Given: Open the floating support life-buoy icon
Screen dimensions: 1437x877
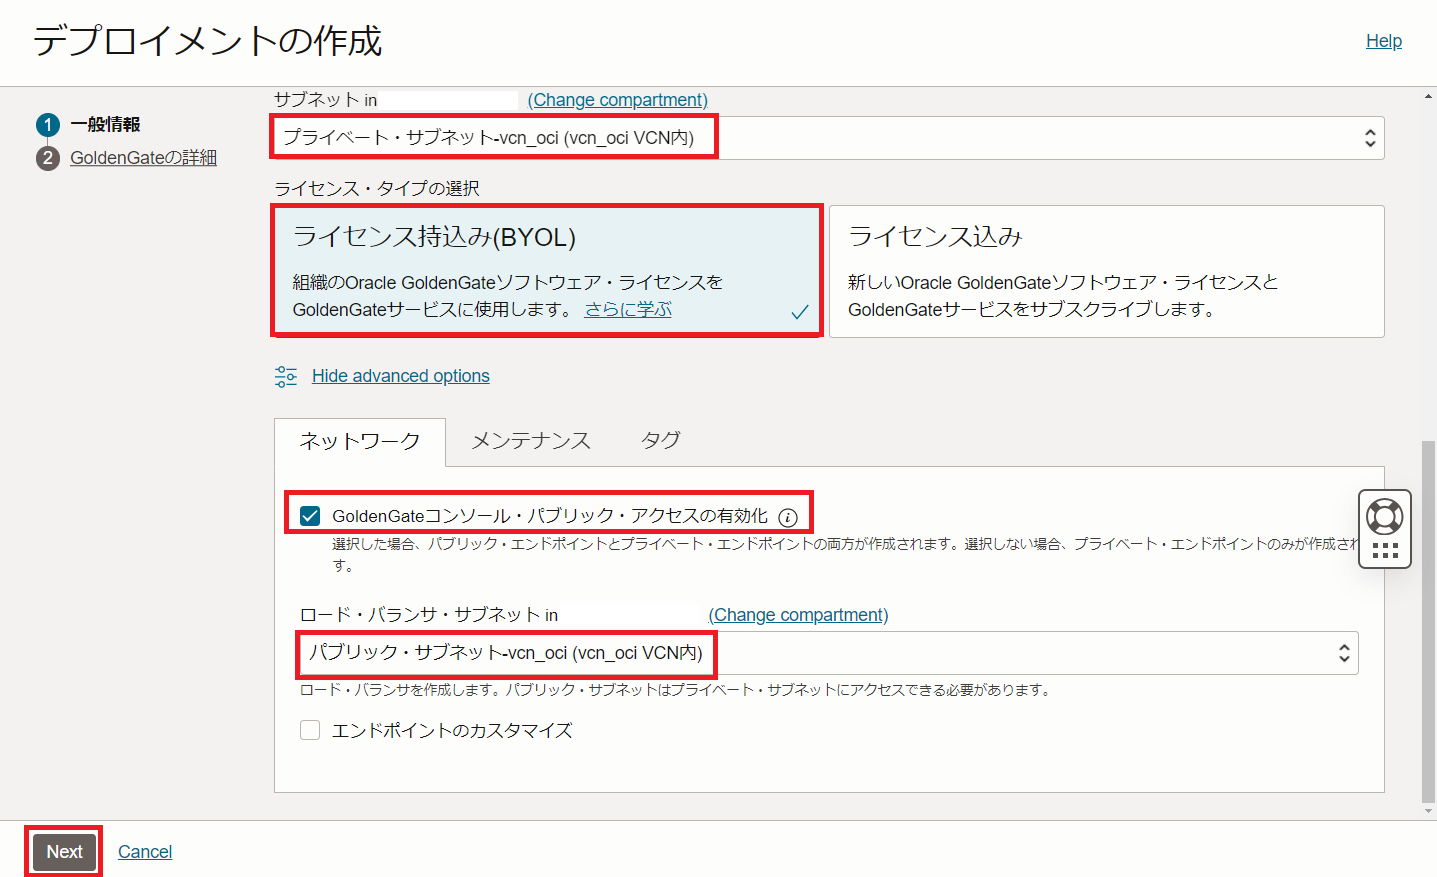Looking at the screenshot, I should click(x=1384, y=515).
